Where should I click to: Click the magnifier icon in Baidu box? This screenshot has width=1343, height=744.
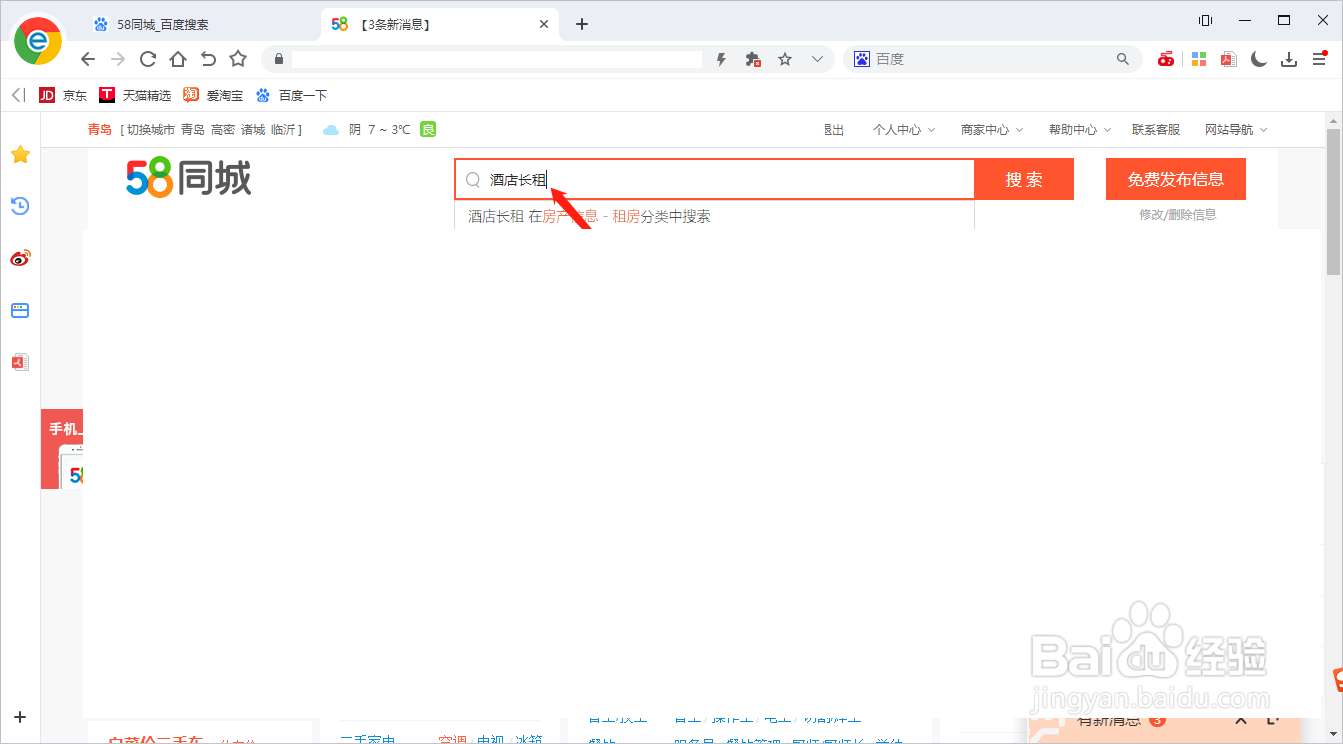pos(1123,60)
